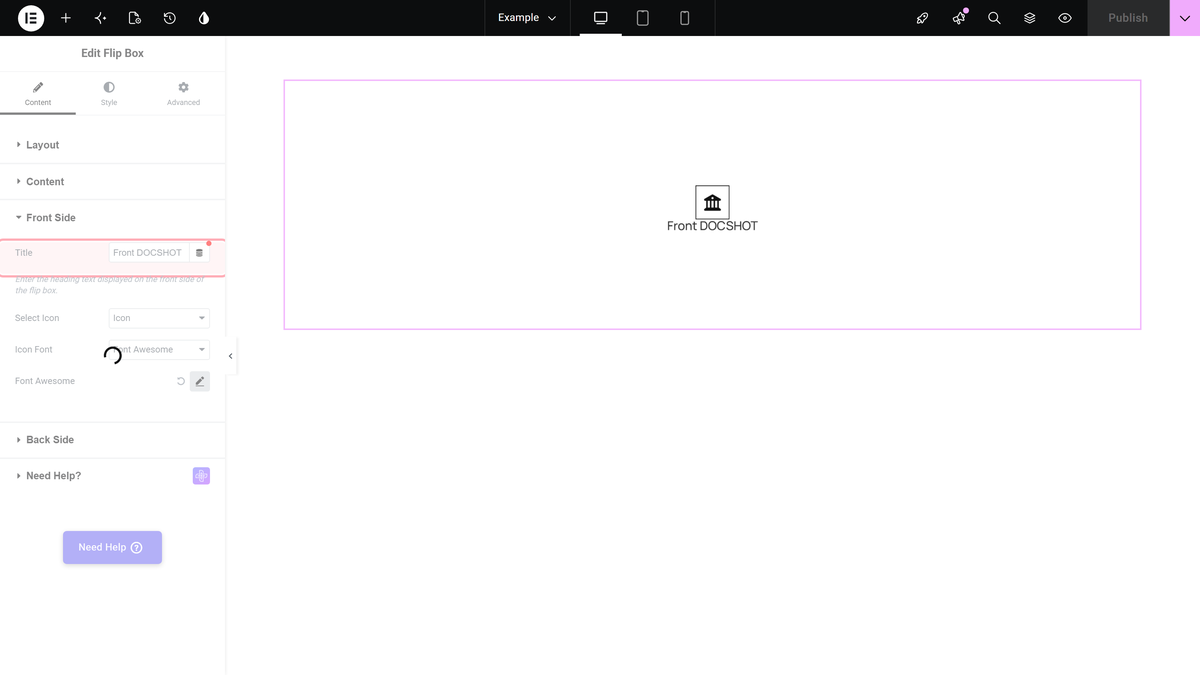Switch to Desktop device view

click(601, 18)
